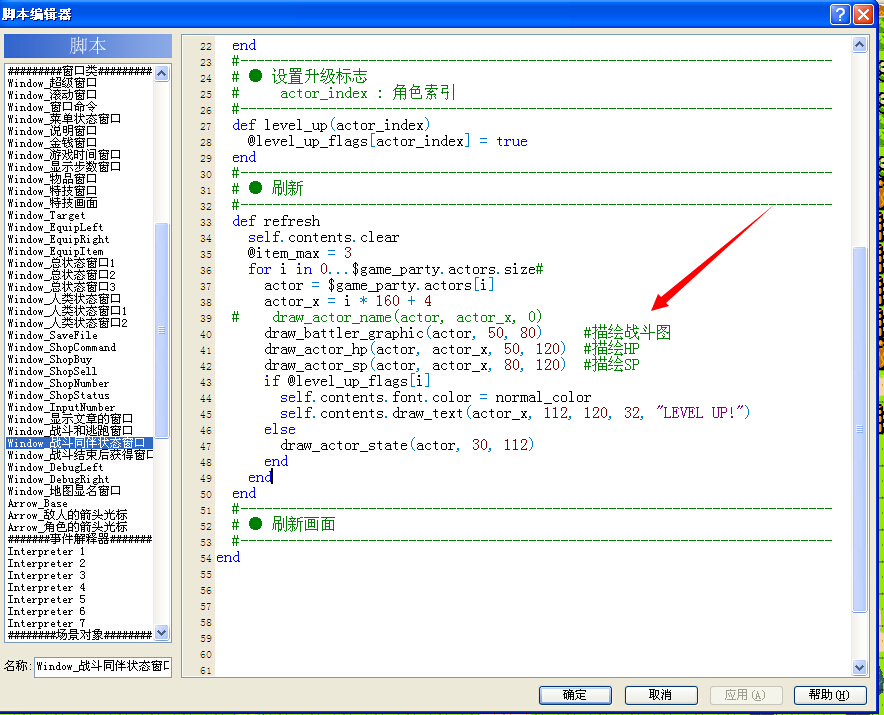Select the code editor vertical scrollbar thumb
Screen dimensions: 884x715
pos(859,429)
